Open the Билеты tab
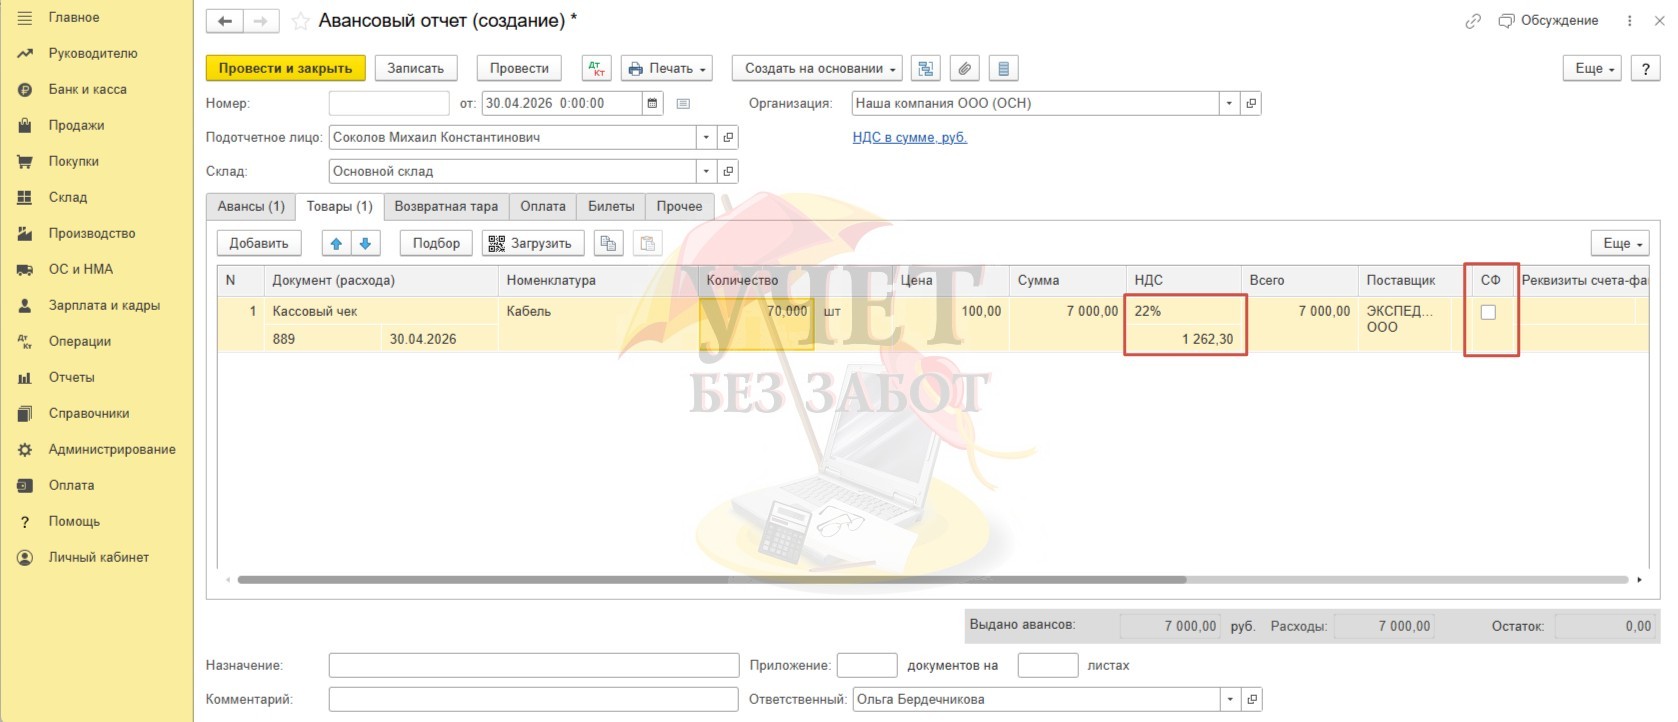 pos(610,206)
